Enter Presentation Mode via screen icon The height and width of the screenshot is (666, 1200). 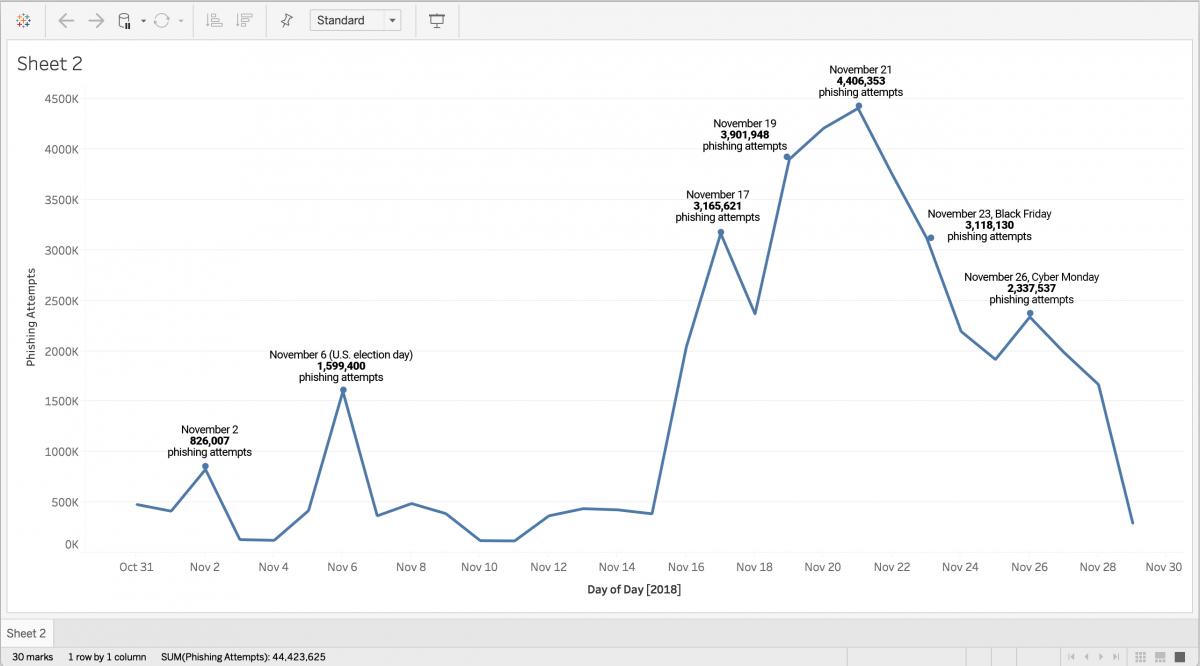(437, 20)
